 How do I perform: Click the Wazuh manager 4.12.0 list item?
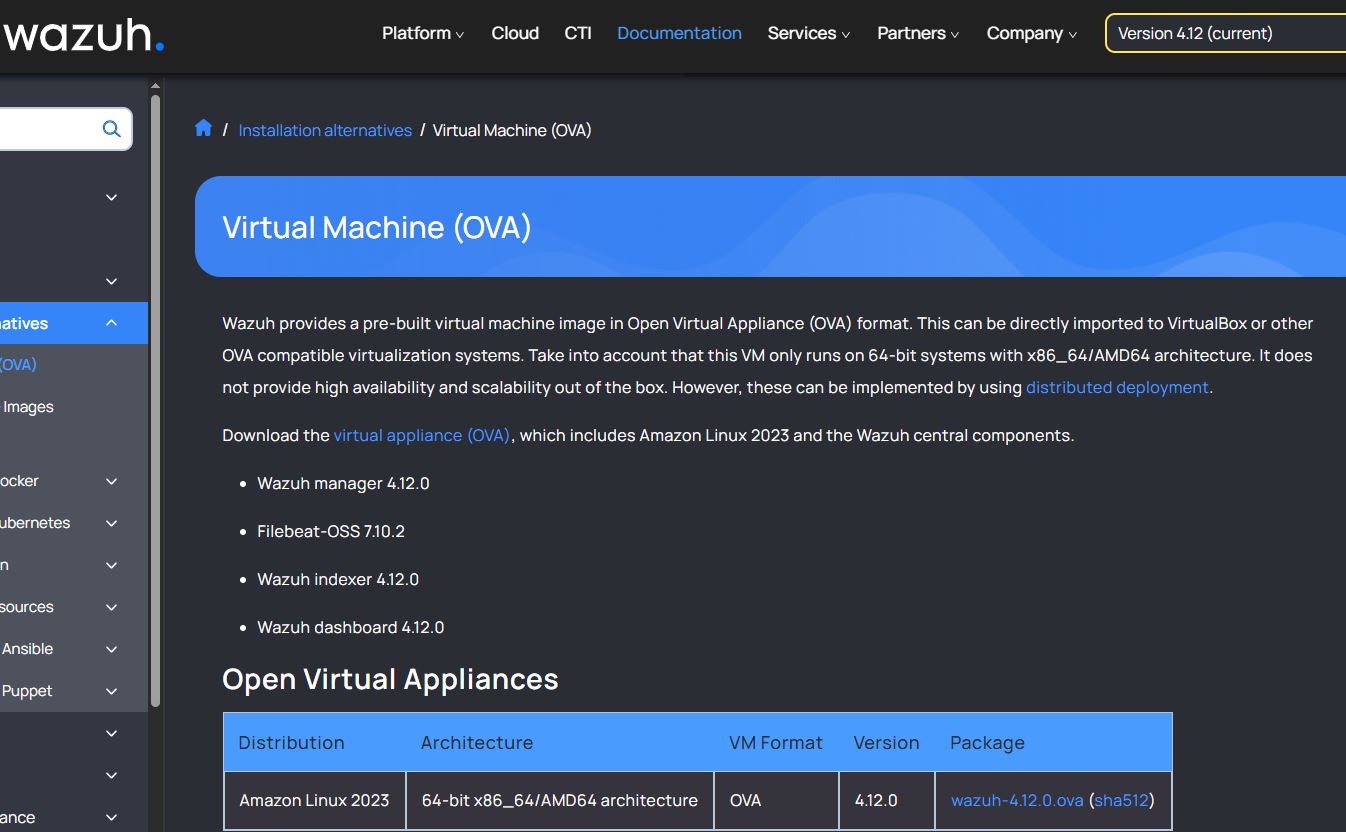(343, 483)
